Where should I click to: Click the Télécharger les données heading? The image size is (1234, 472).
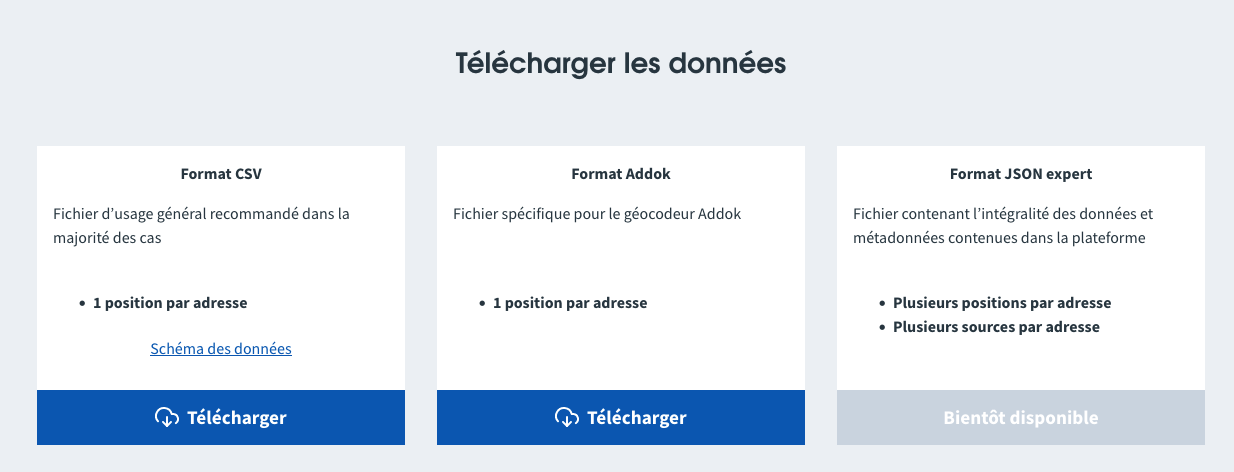(x=621, y=63)
